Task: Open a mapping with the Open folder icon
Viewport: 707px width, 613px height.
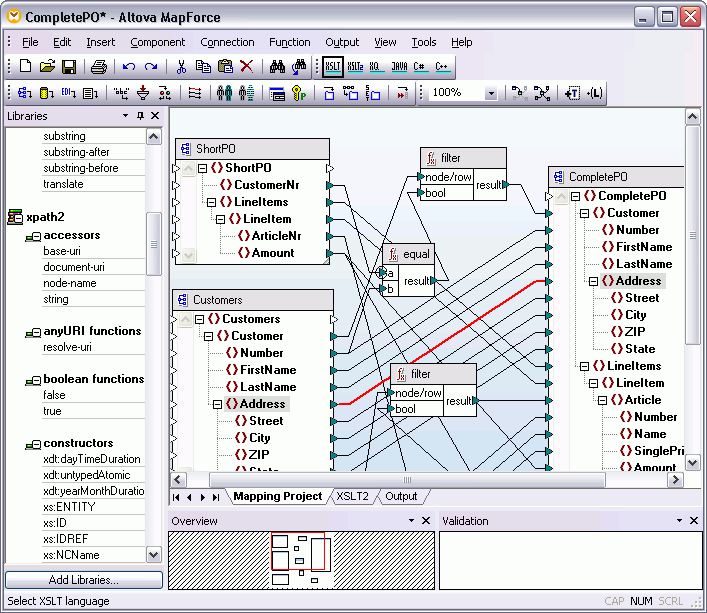Action: click(x=47, y=67)
